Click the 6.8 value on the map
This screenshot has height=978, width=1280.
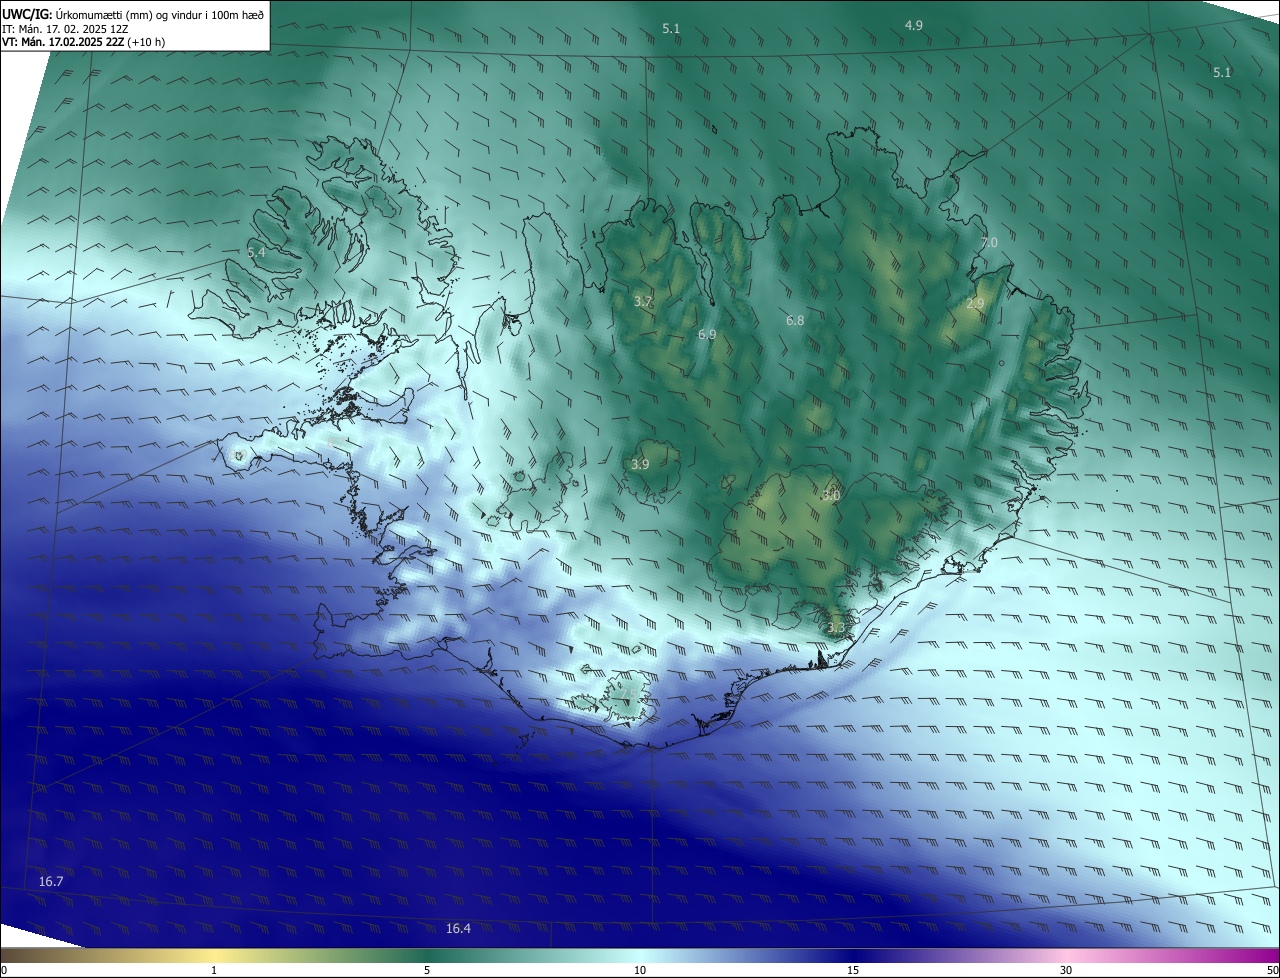point(795,321)
